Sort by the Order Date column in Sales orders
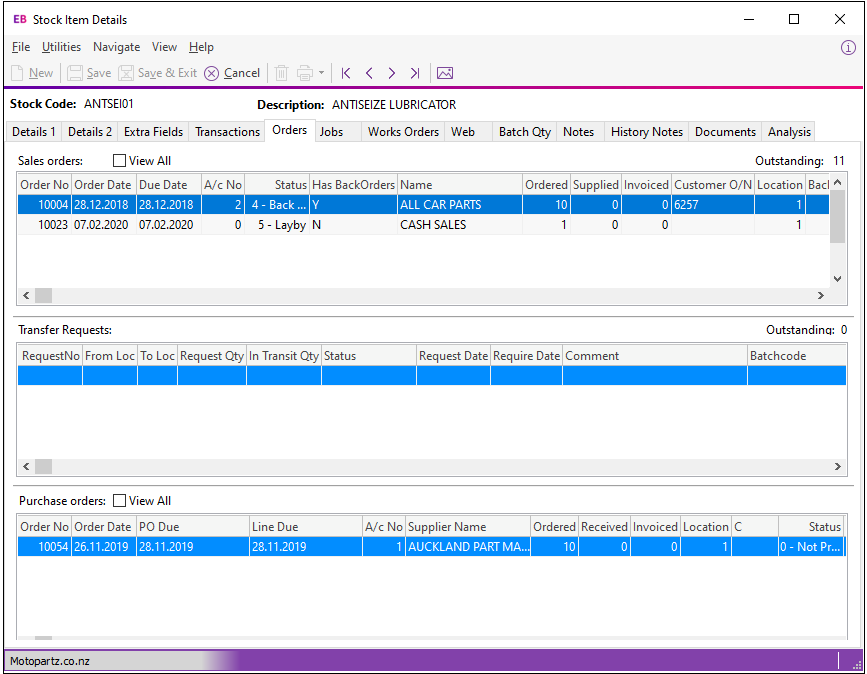Viewport: 867px width, 674px height. click(103, 185)
